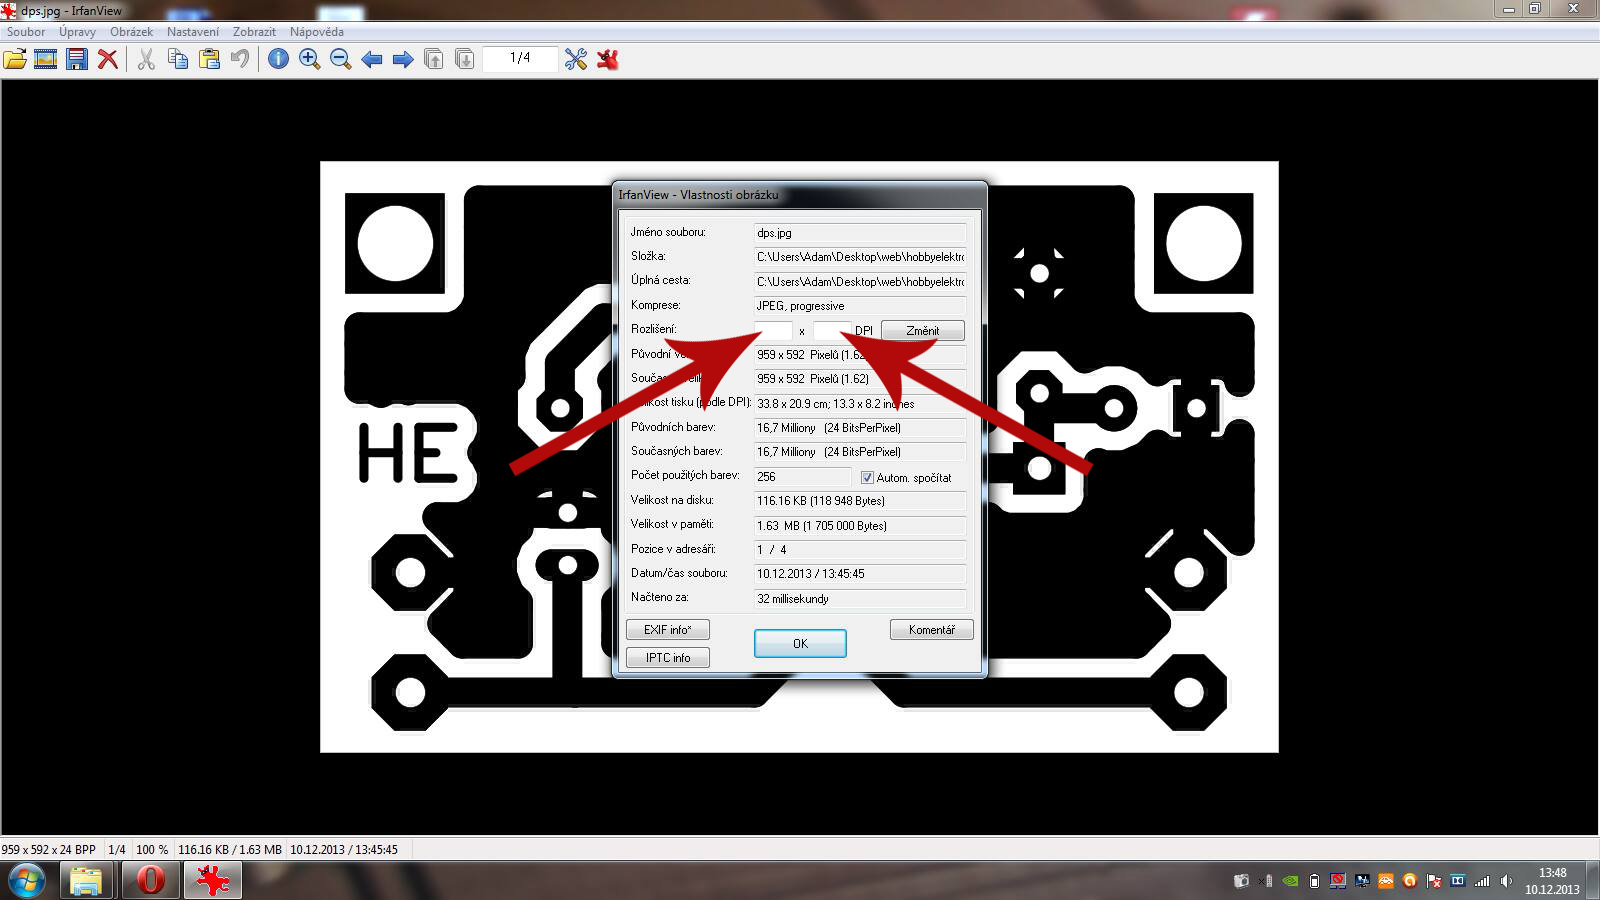
Task: Open the battery tray icon
Action: [1314, 881]
